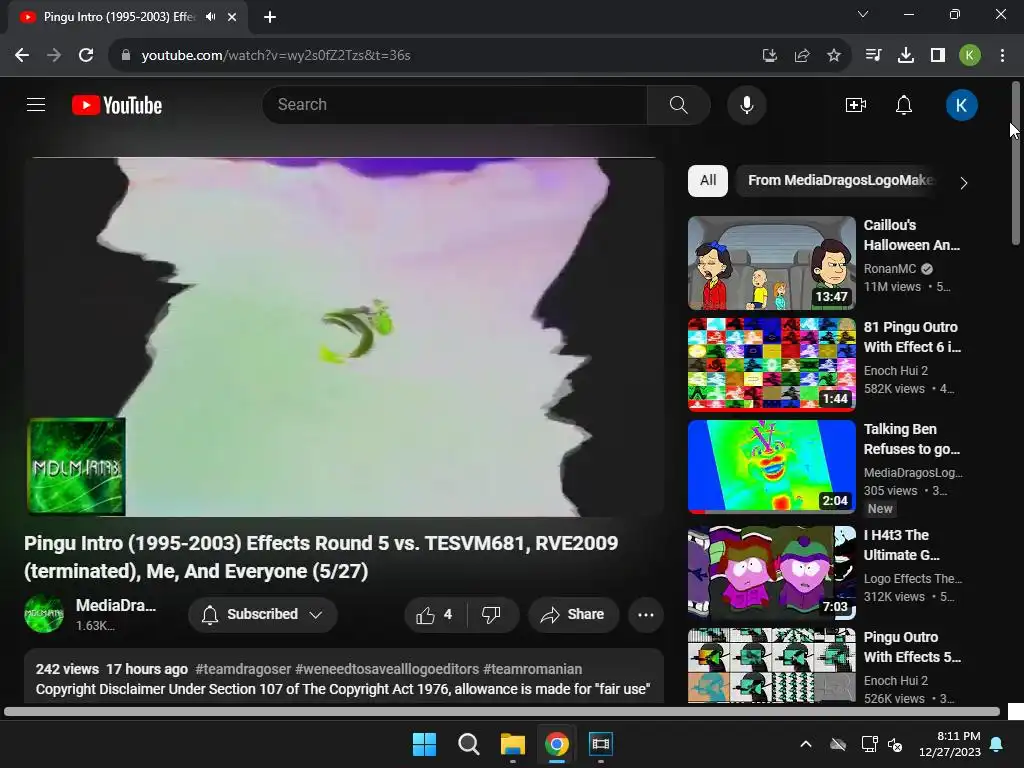
Task: Click the video player area
Action: (344, 337)
